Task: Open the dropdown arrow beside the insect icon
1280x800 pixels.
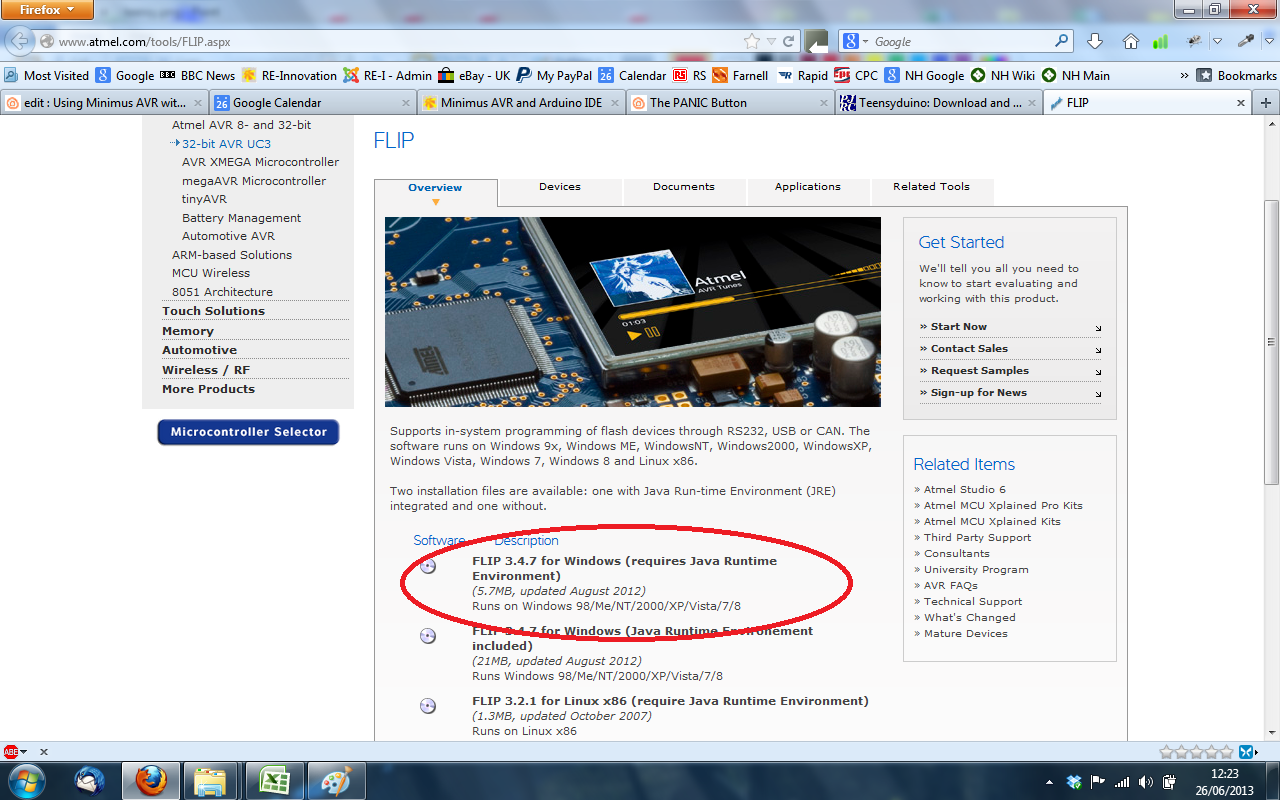Action: point(1217,42)
